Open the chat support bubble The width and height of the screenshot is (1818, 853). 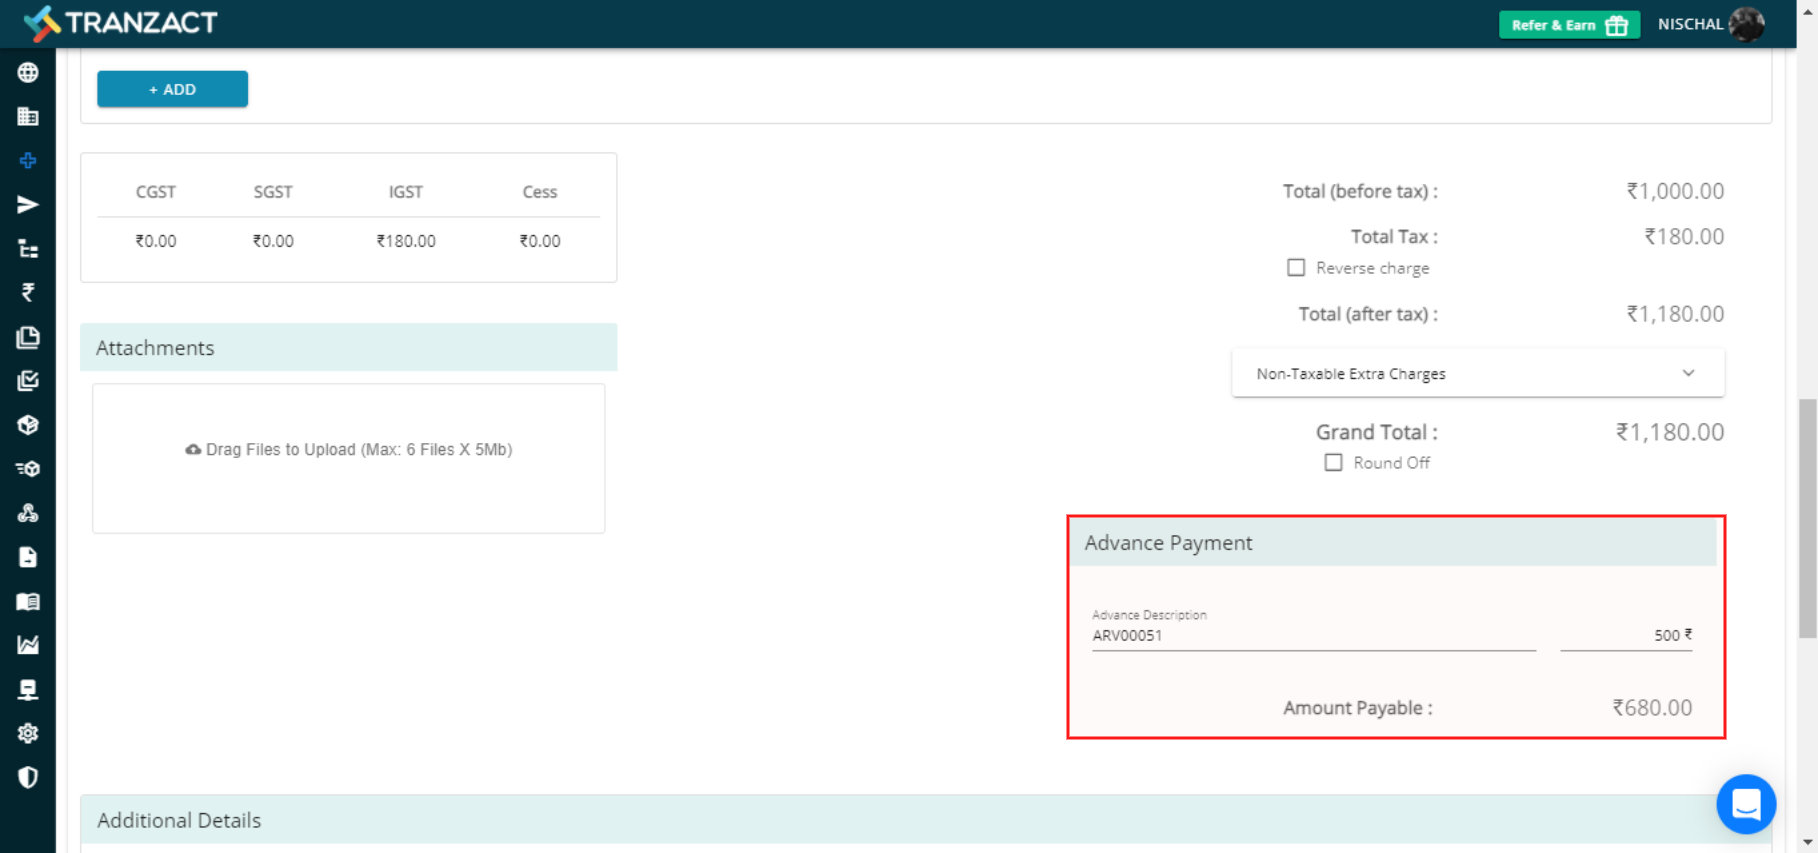[x=1746, y=804]
